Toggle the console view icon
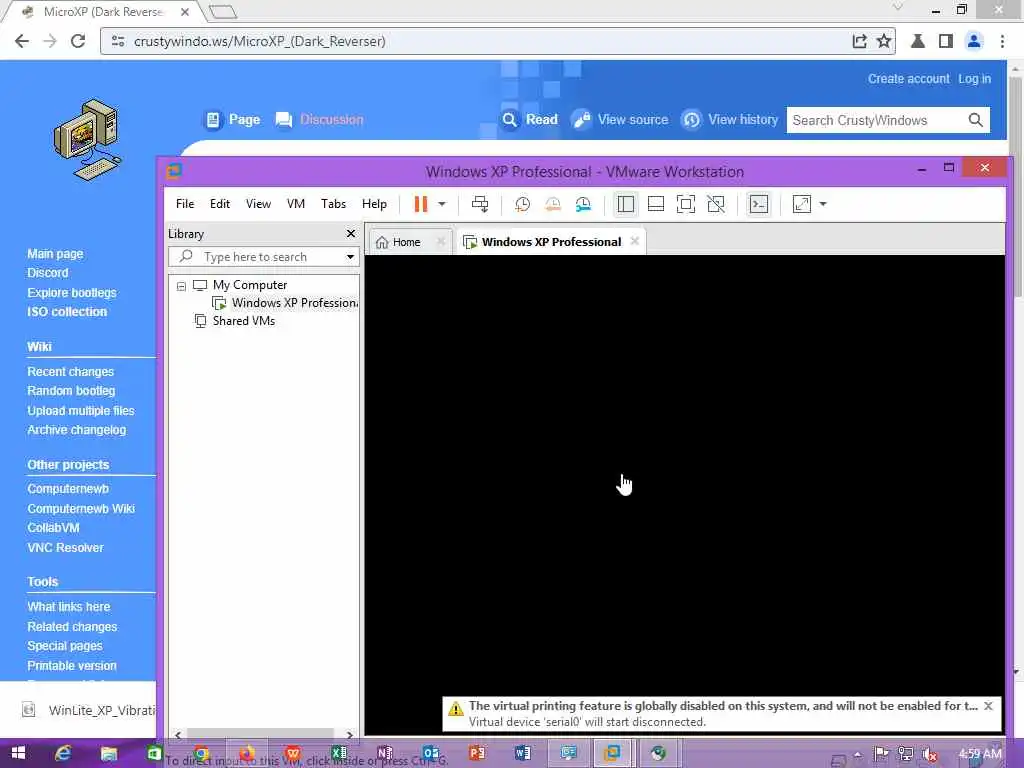 click(758, 204)
